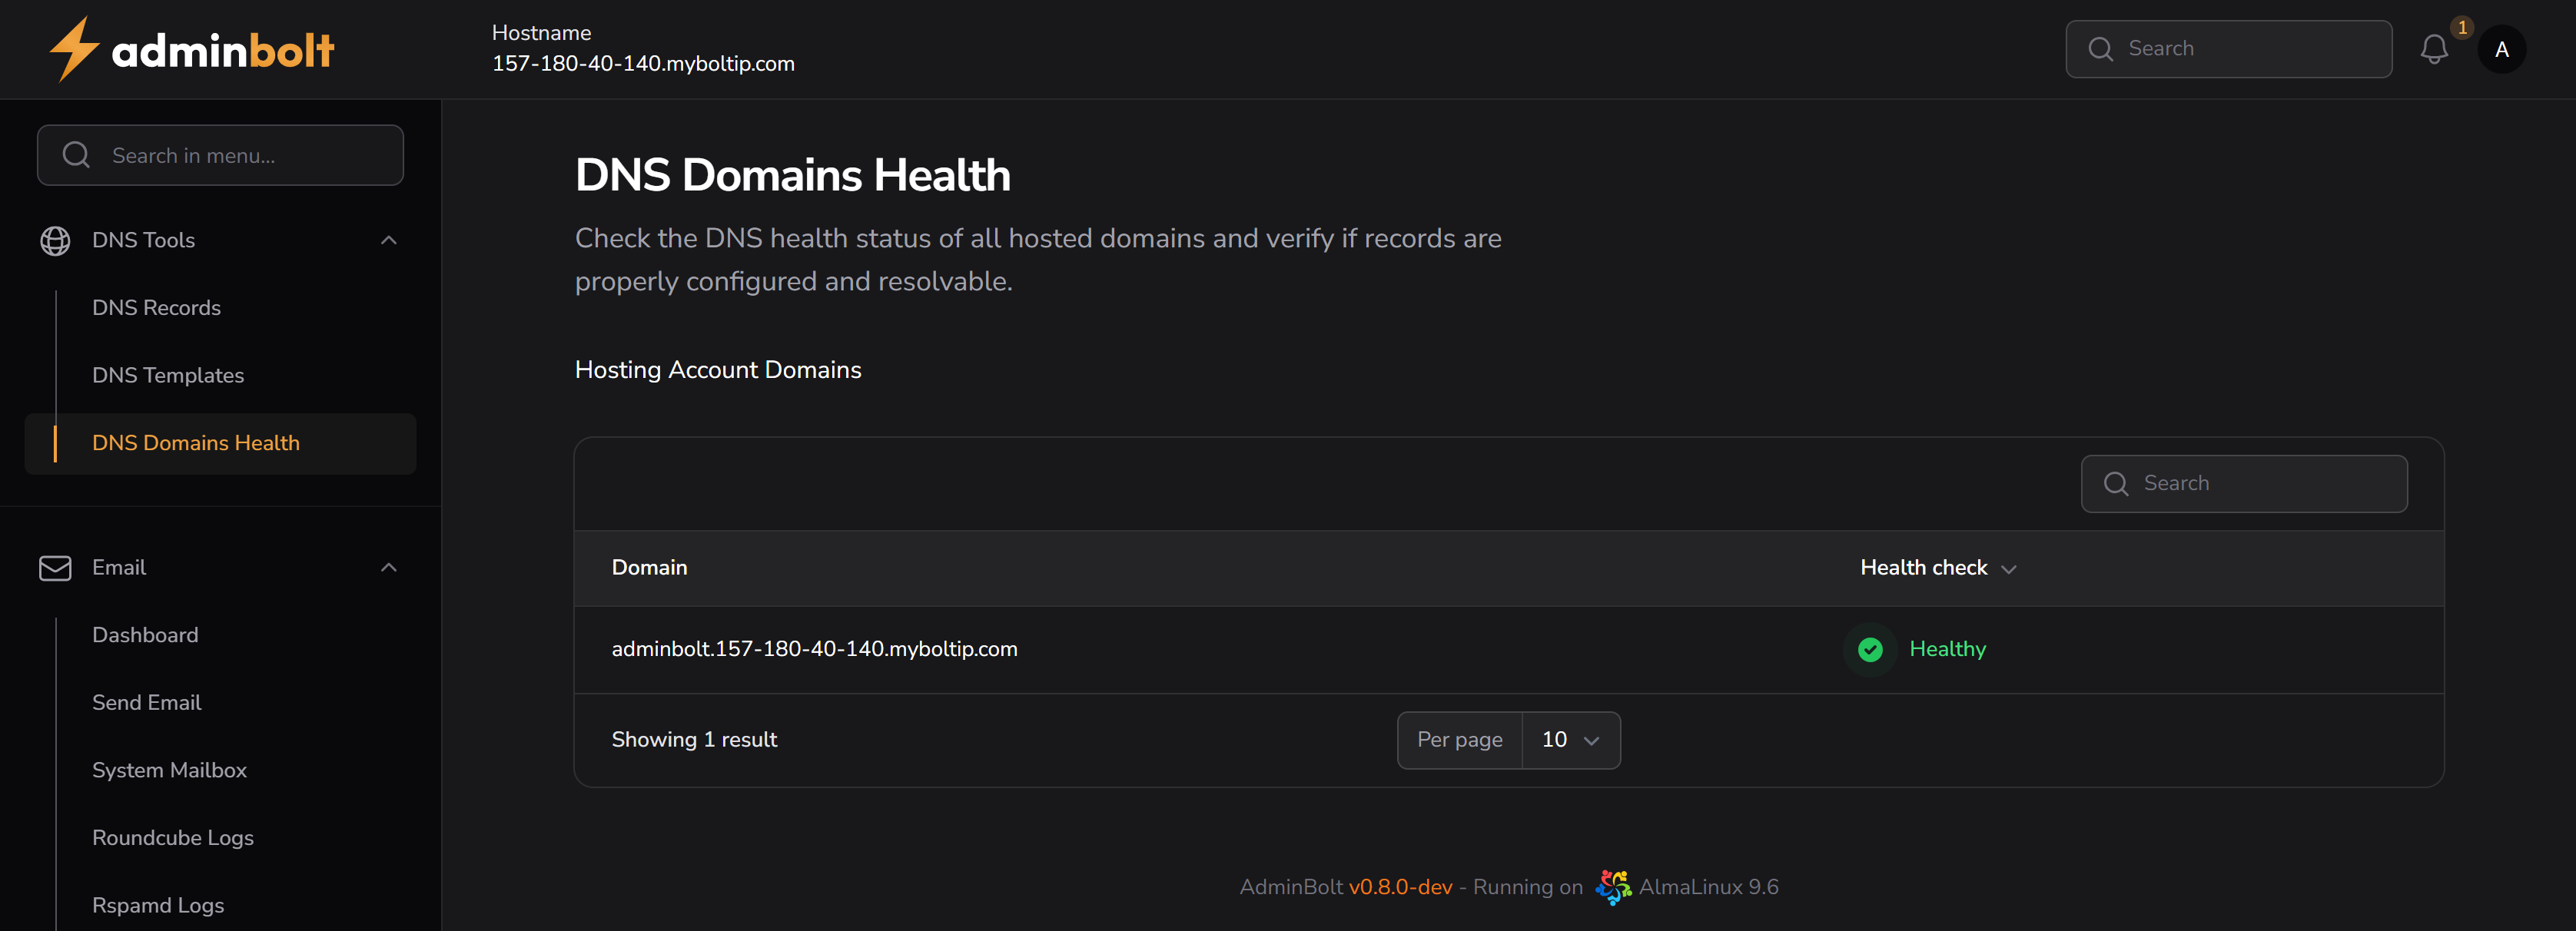This screenshot has width=2576, height=931.
Task: Collapse the DNS Tools section
Action: pyautogui.click(x=388, y=240)
